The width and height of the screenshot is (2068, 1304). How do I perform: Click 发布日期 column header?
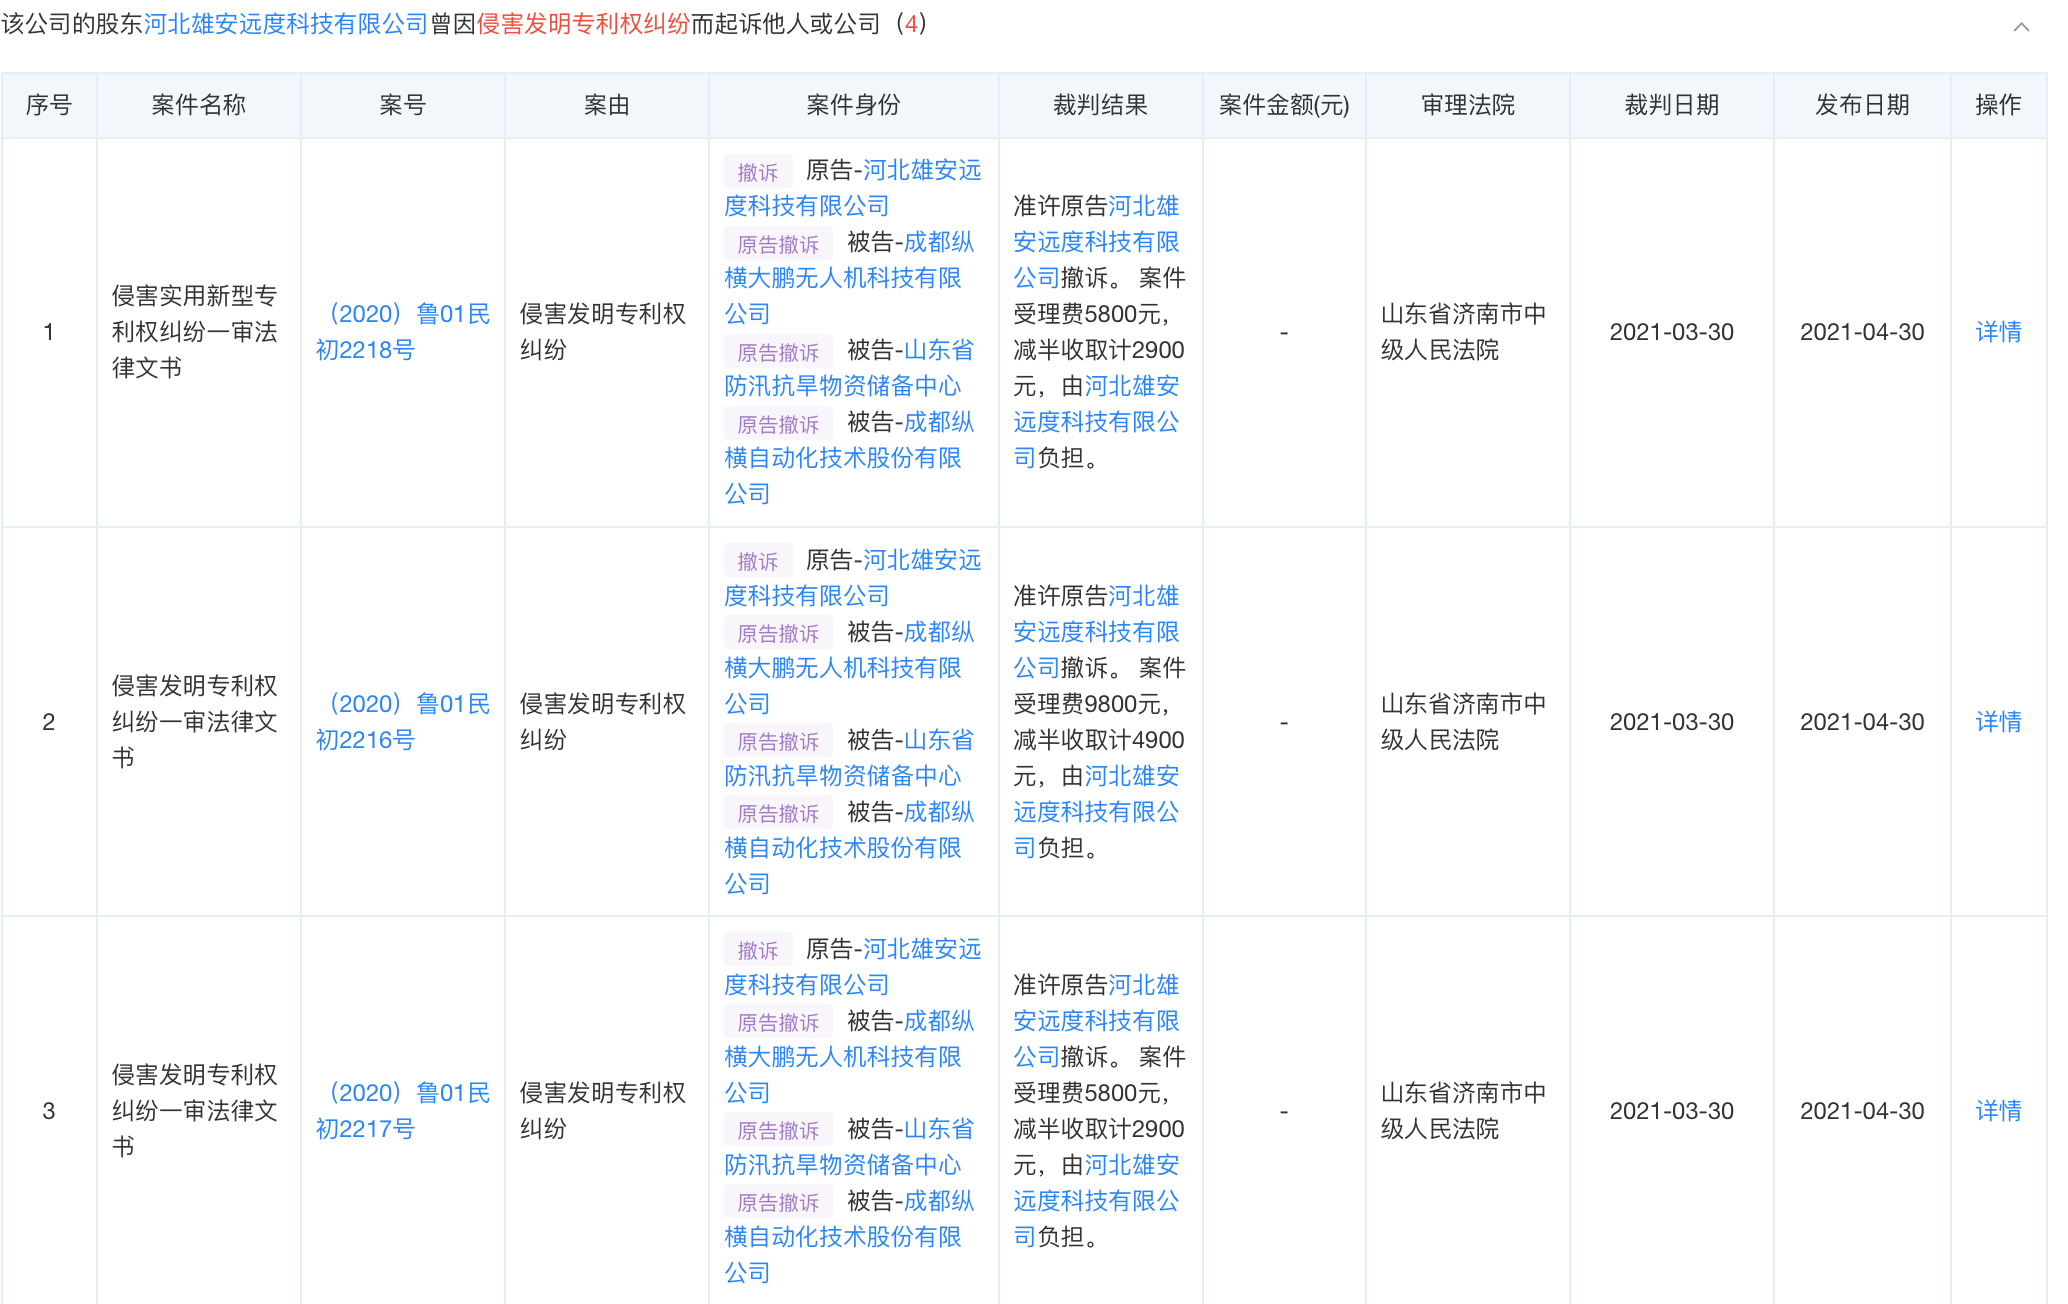point(1861,105)
